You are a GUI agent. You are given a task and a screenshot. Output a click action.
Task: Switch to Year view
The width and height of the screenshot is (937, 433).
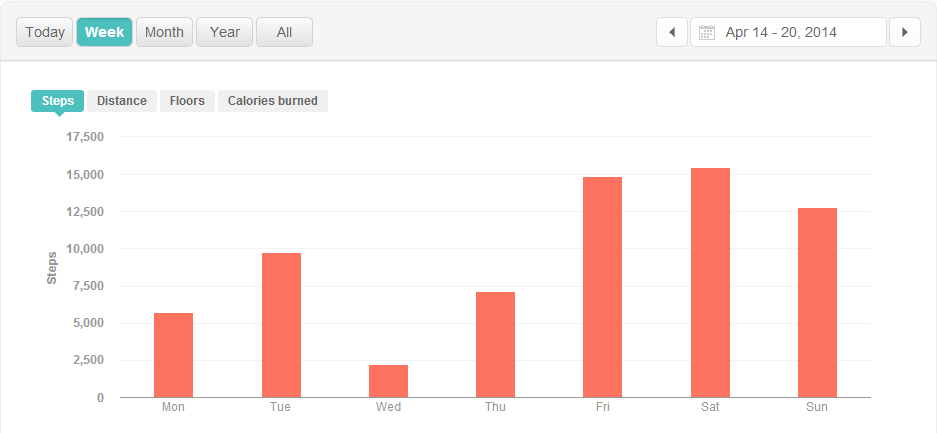click(225, 32)
